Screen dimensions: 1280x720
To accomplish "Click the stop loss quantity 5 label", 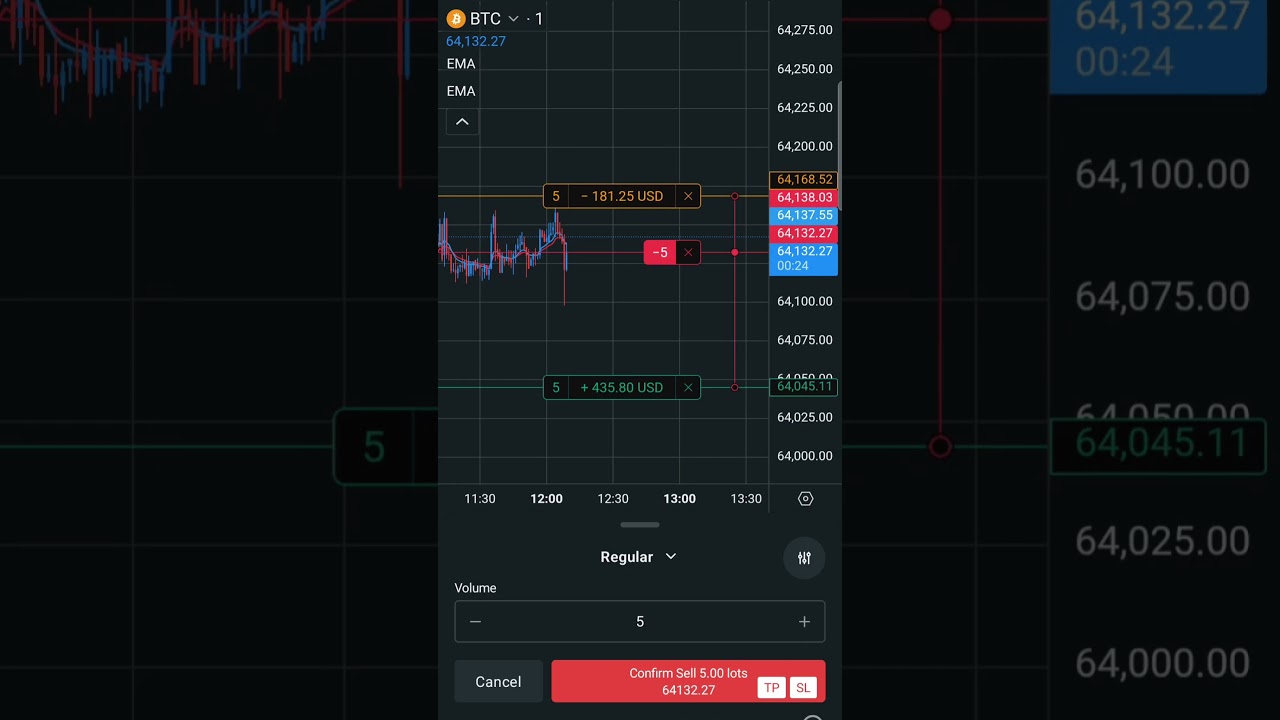I will coord(556,196).
